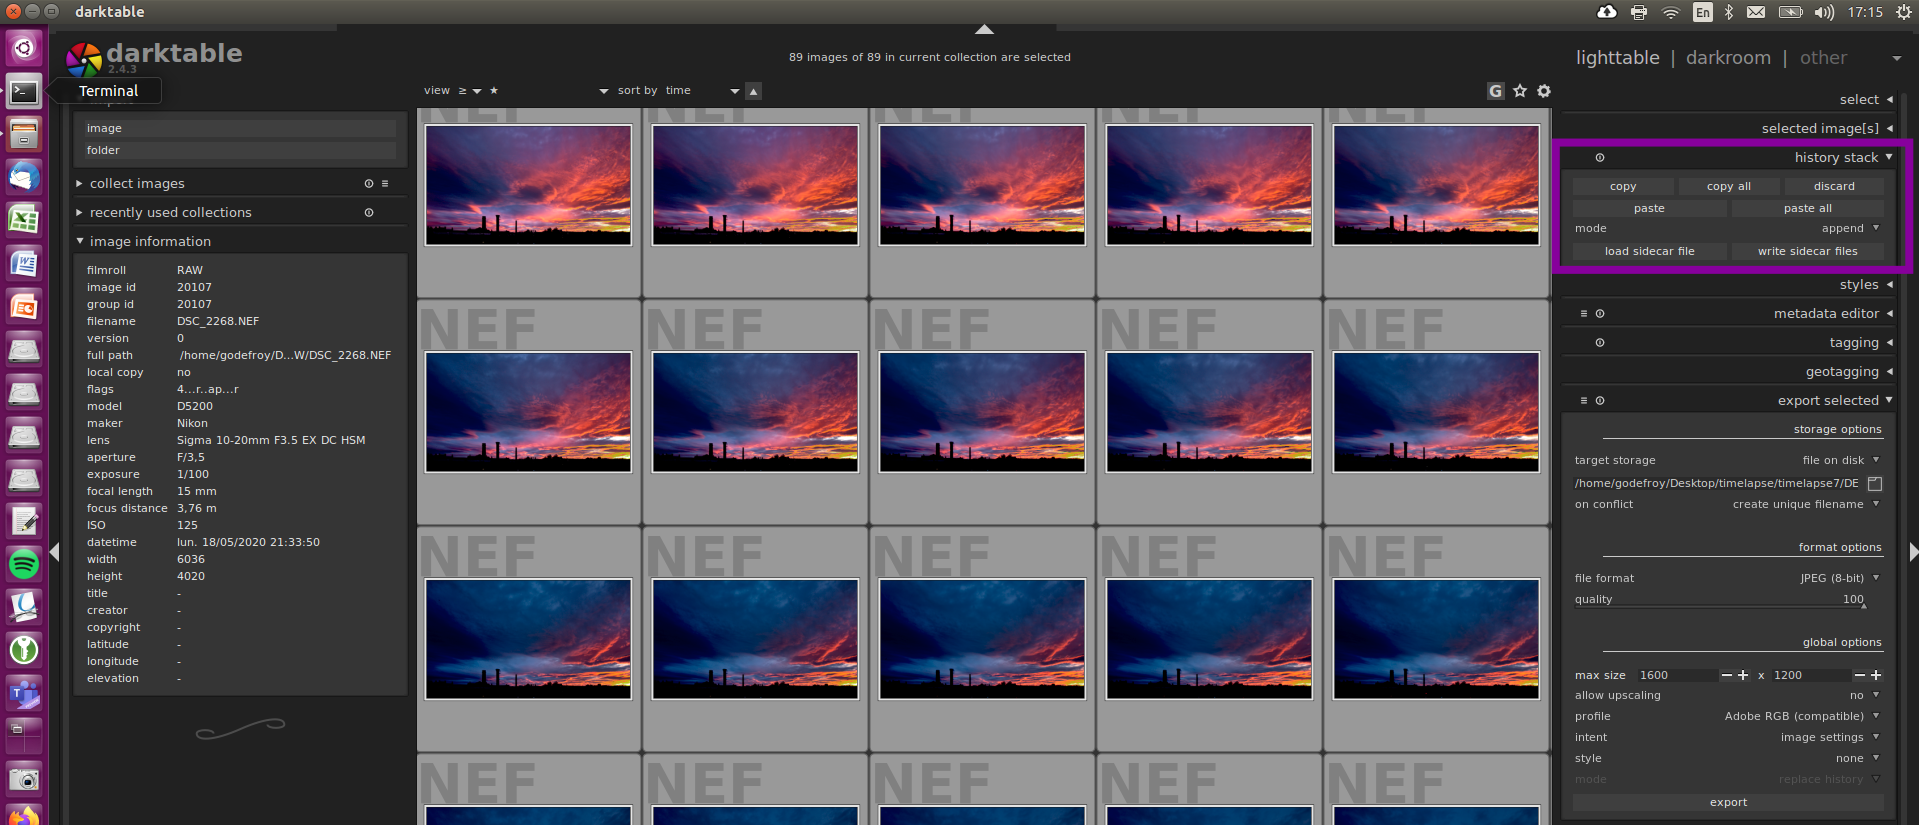1919x825 pixels.
Task: Switch to the darkroom view
Action: click(x=1728, y=58)
